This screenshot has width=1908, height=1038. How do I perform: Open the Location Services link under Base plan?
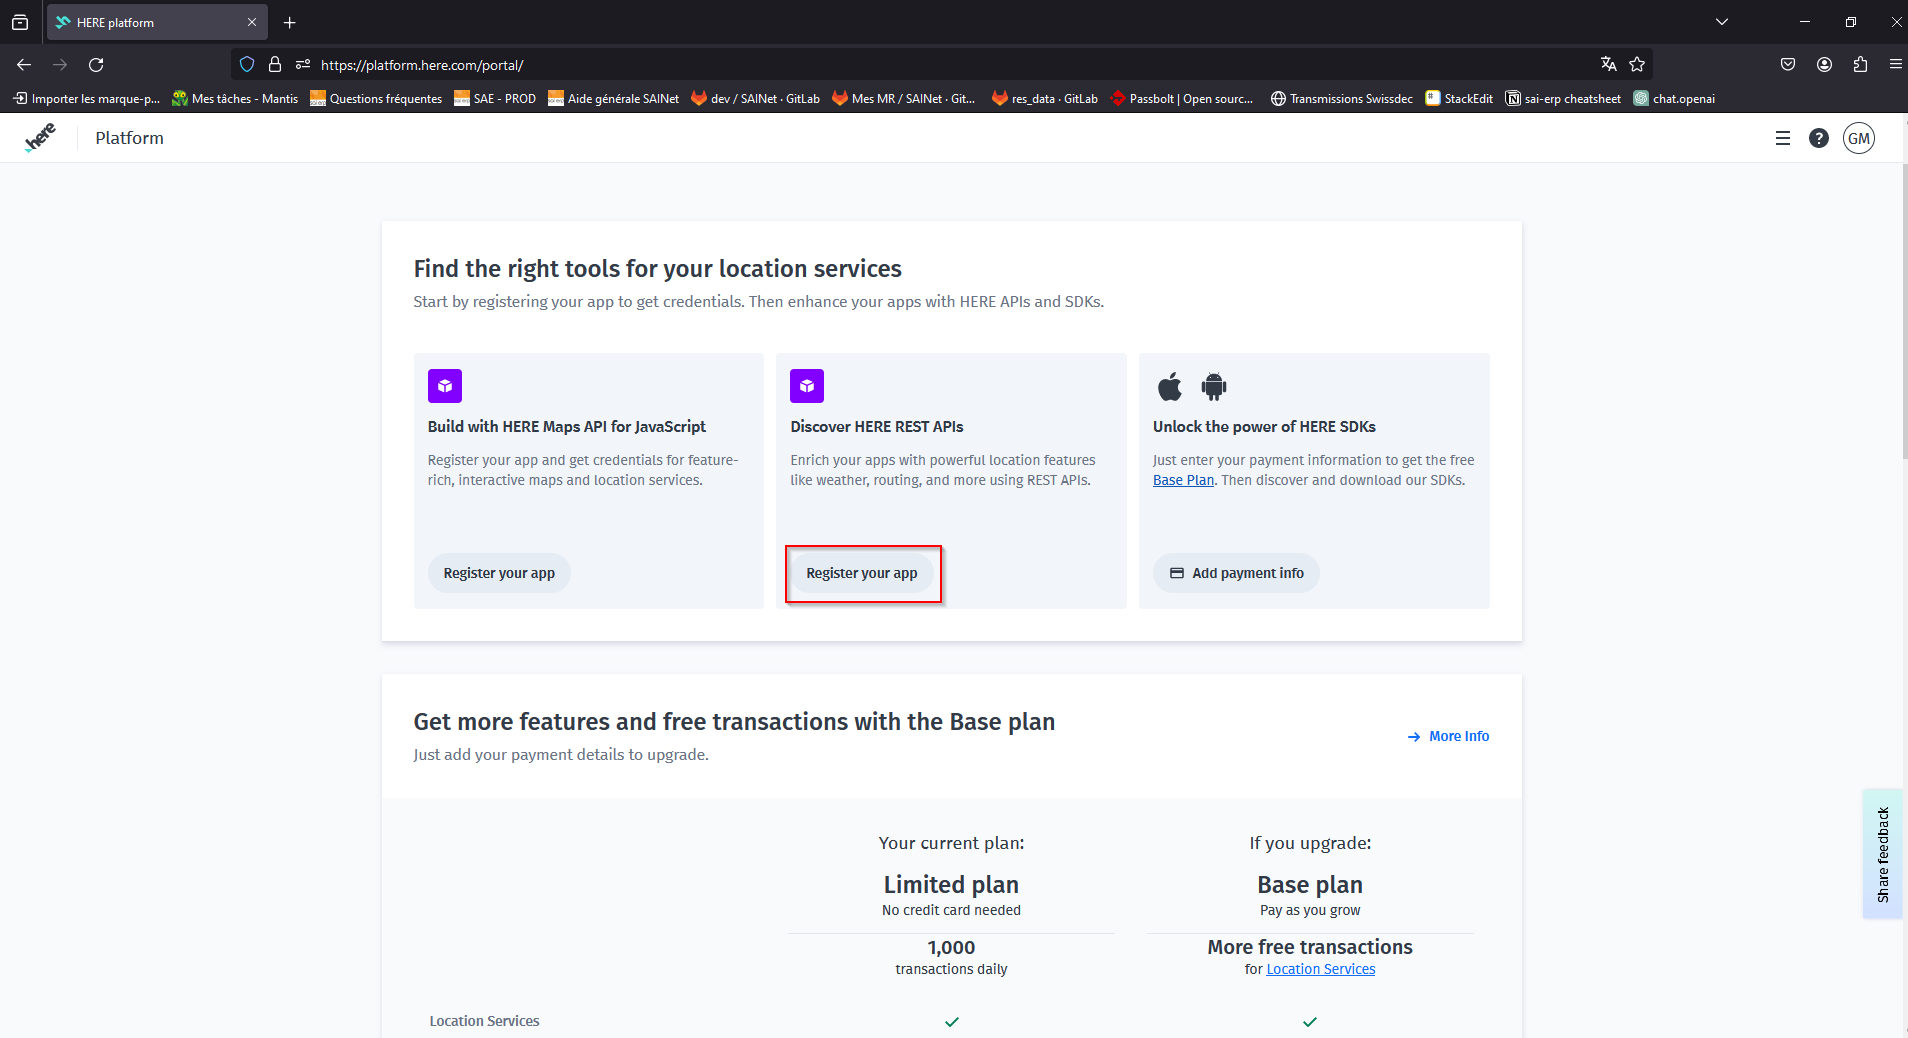[1320, 969]
